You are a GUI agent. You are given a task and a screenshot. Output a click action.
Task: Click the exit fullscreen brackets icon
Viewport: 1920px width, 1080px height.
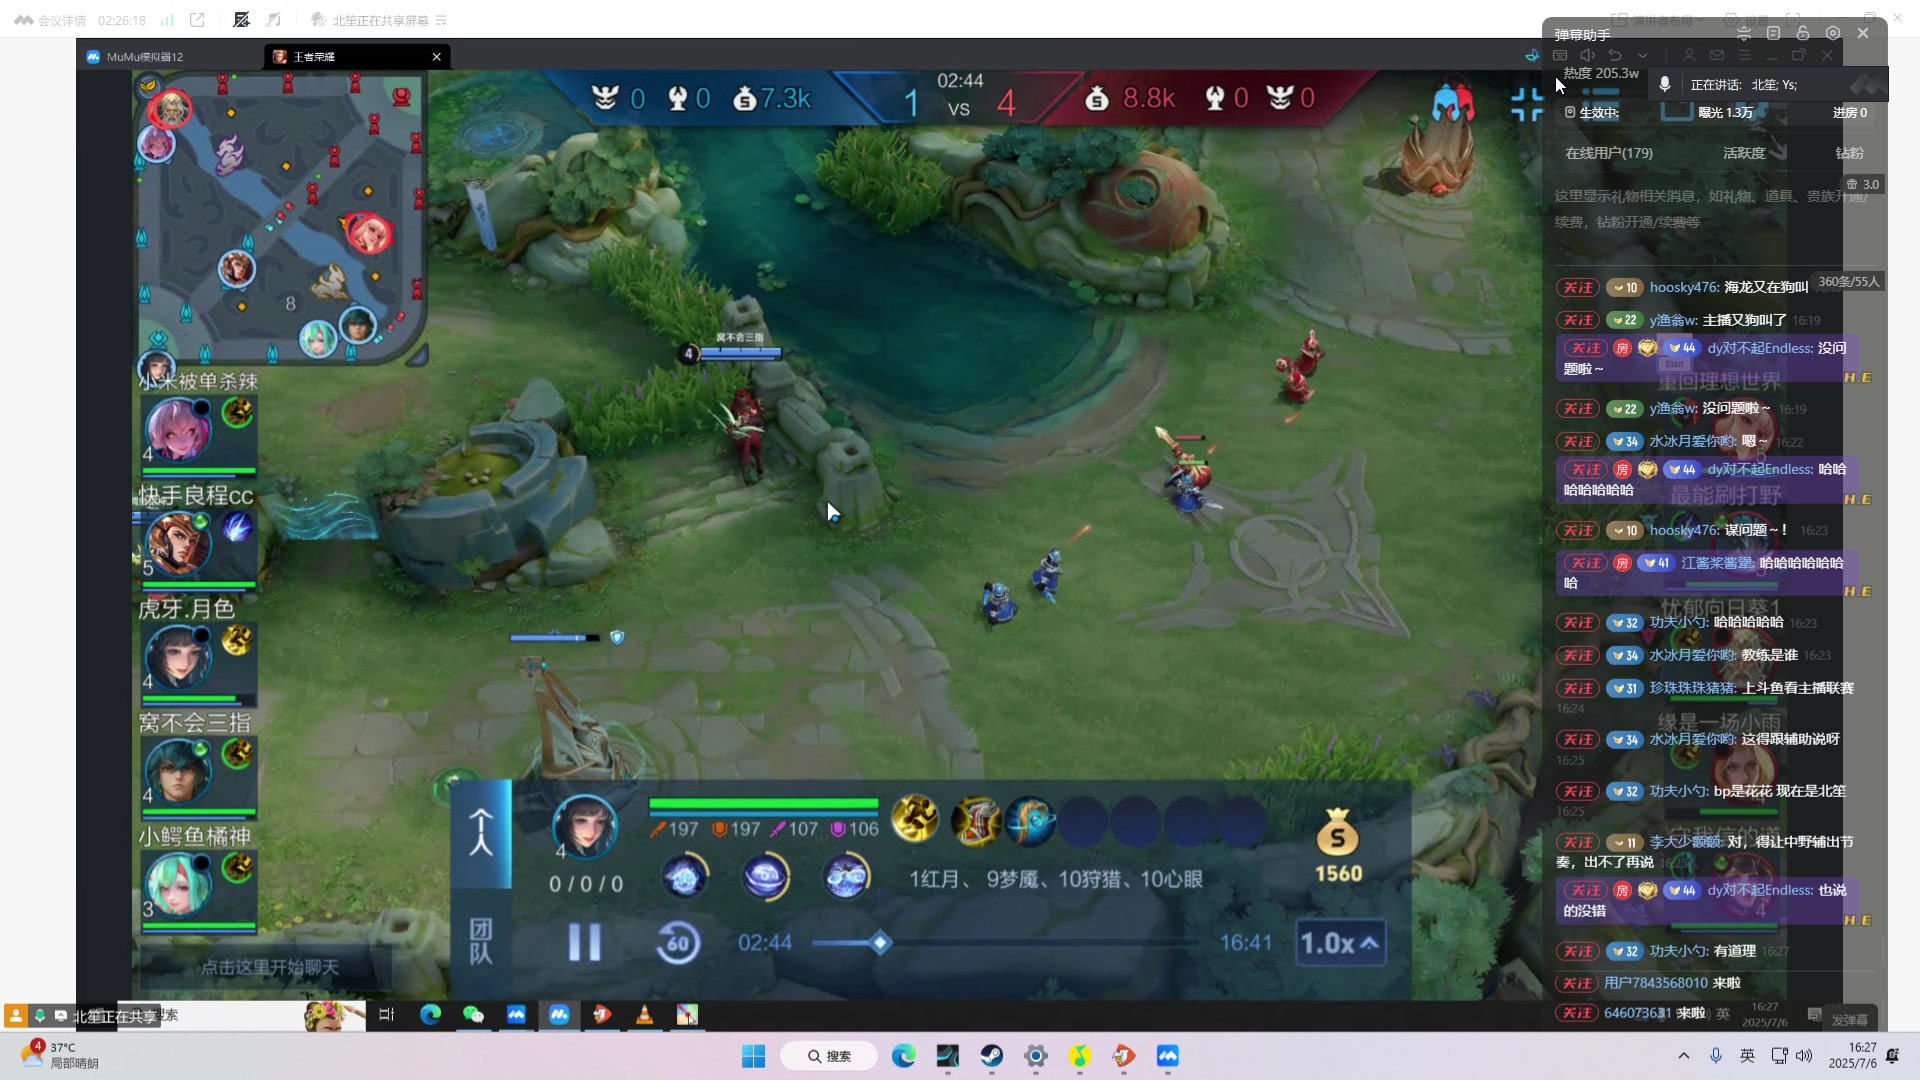coord(1526,104)
